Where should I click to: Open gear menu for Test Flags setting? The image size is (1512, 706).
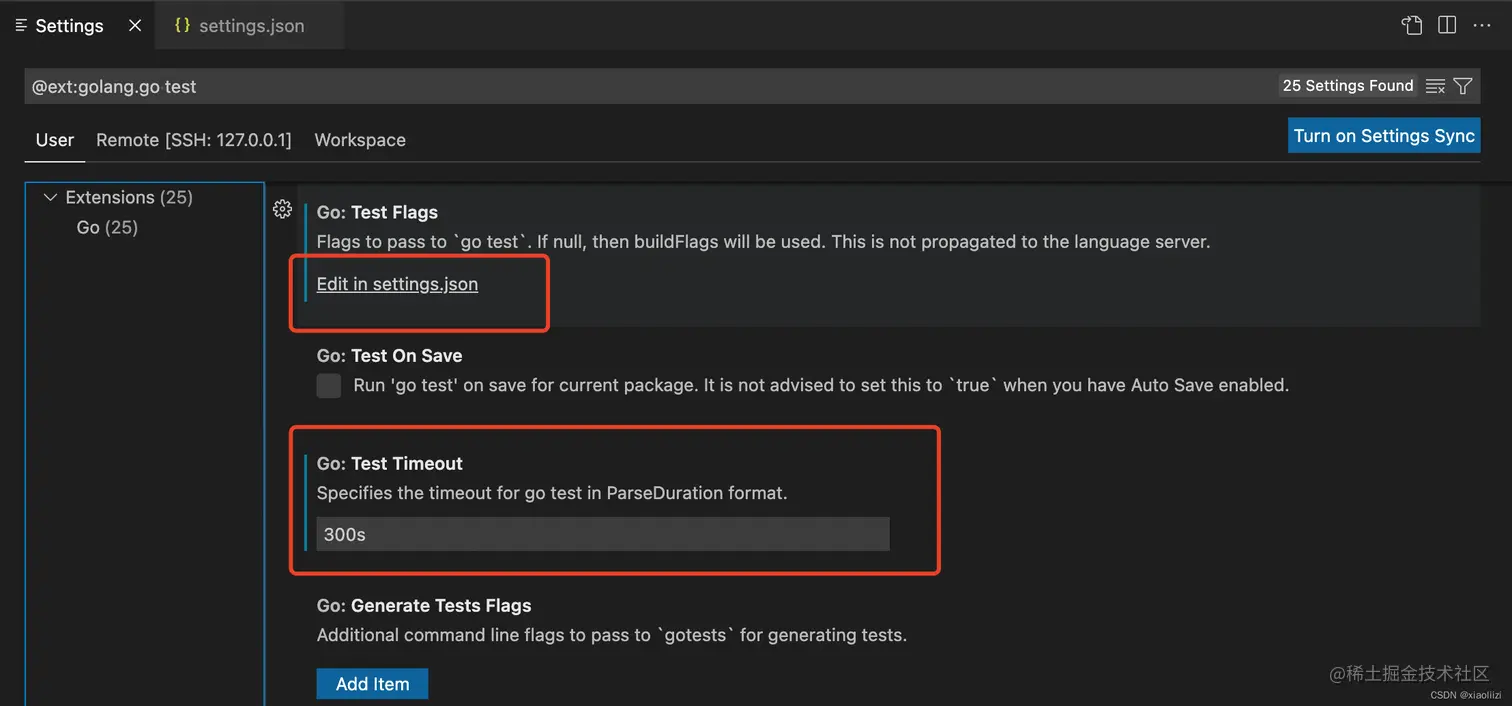282,209
